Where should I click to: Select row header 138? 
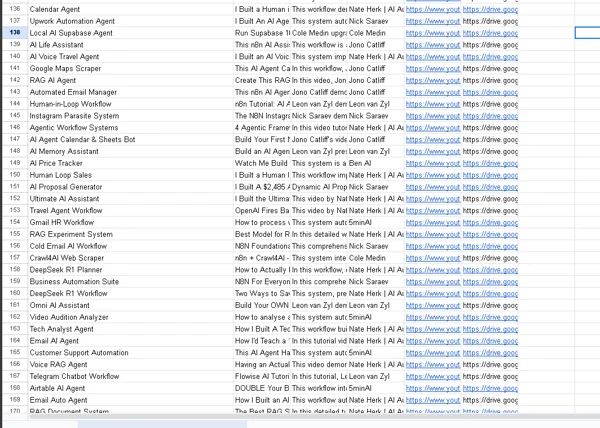[x=15, y=33]
